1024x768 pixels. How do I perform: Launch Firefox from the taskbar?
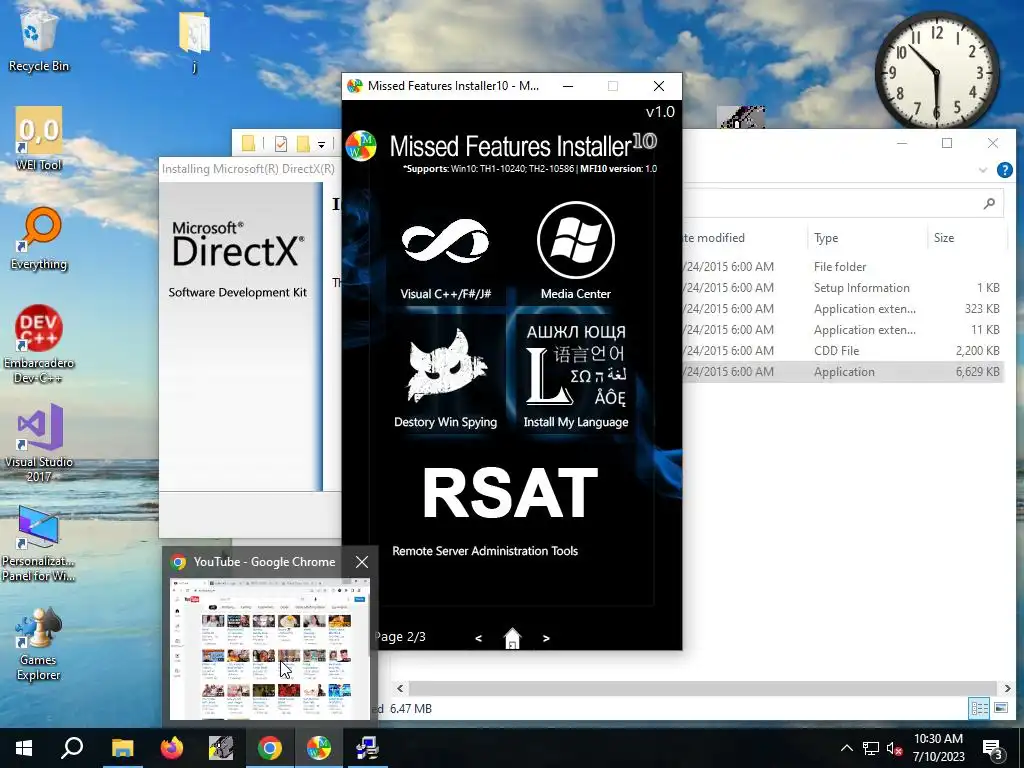[x=172, y=748]
